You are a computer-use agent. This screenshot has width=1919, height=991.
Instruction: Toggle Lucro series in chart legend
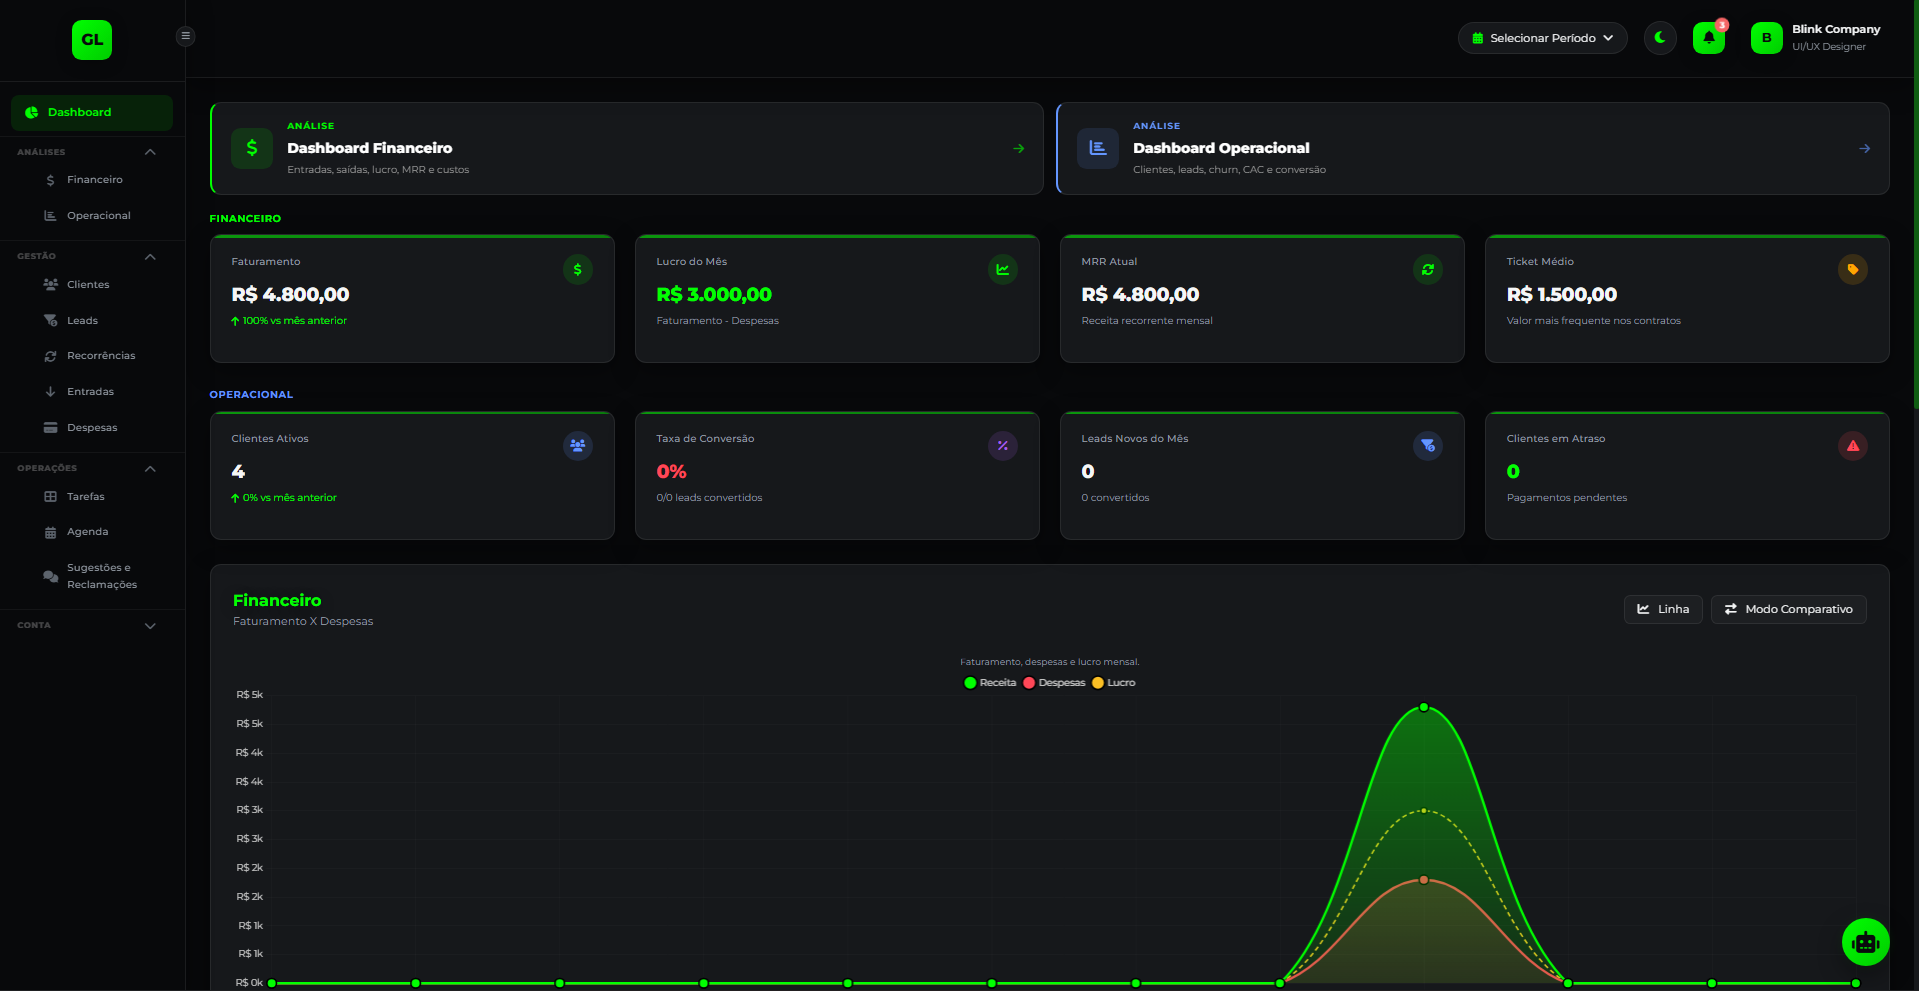pos(1114,683)
